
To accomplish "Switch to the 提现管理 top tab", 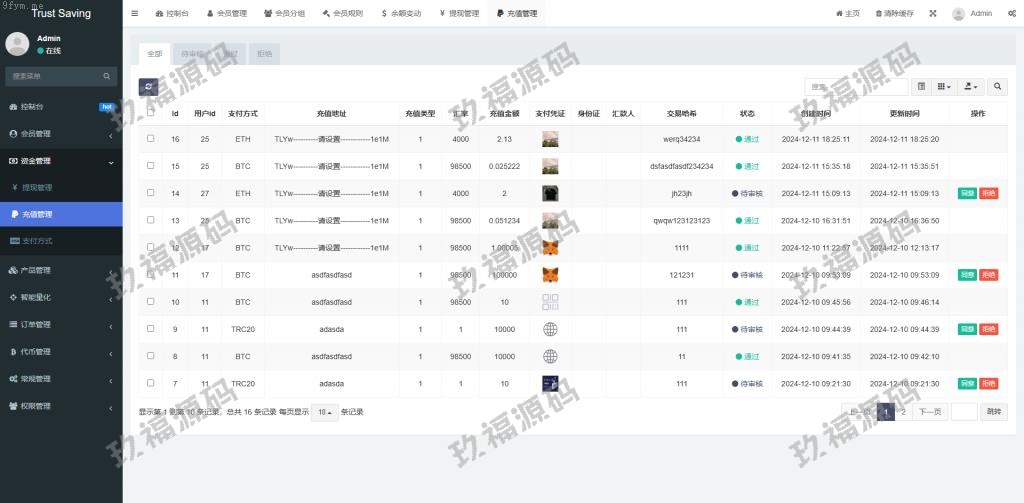I will coord(459,14).
